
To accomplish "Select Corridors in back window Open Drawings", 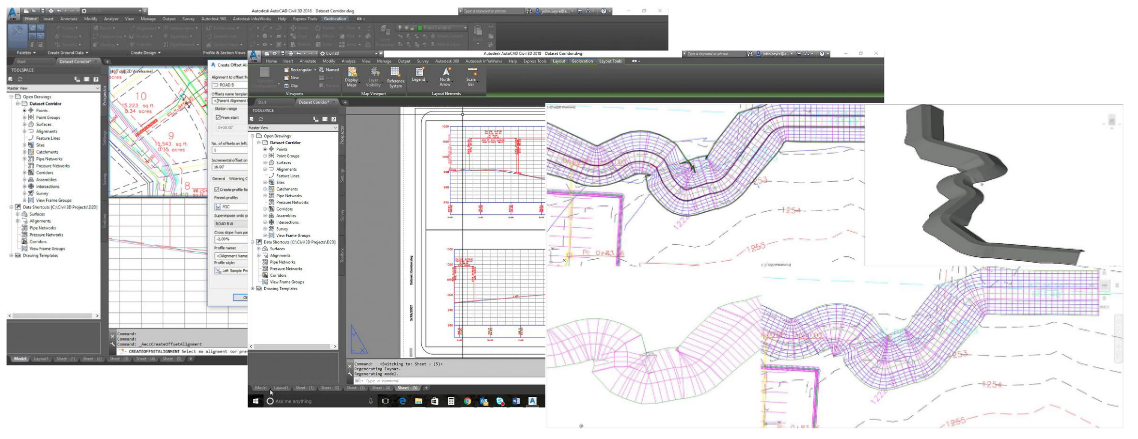I will coord(44,173).
